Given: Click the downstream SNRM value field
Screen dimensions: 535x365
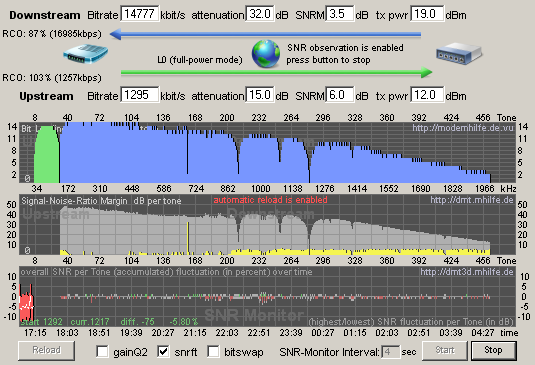Looking at the screenshot, I should [339, 14].
